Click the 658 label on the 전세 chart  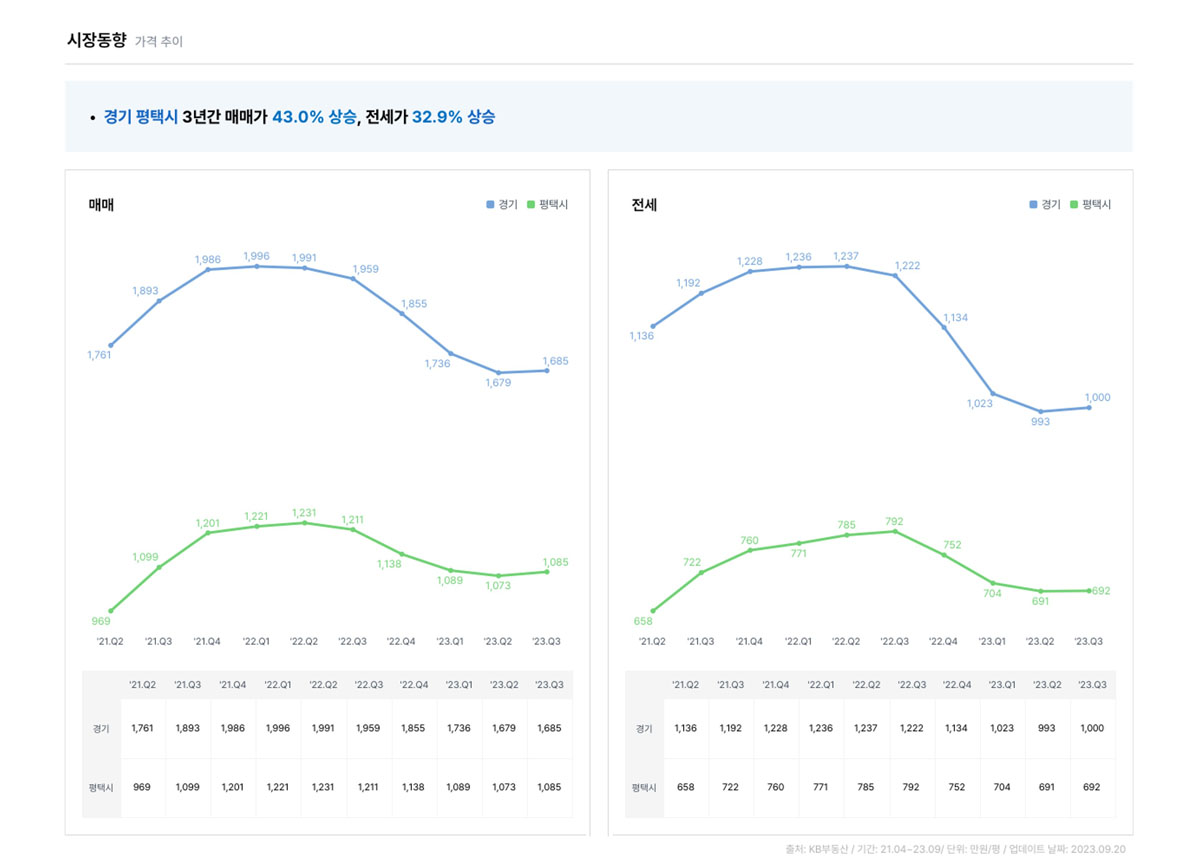coord(642,621)
